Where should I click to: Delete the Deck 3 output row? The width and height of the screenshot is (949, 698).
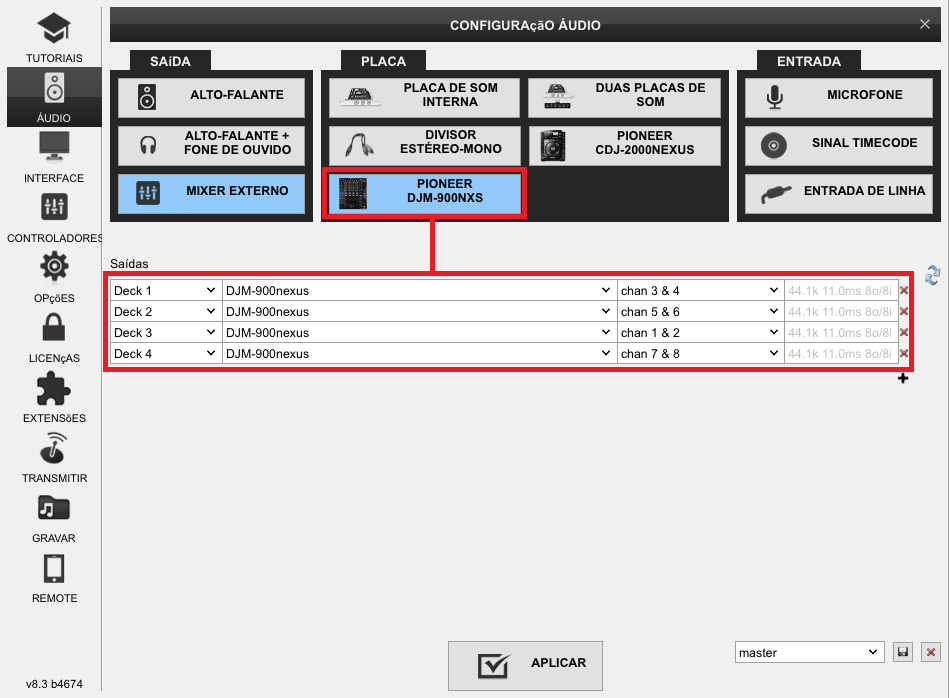coord(904,332)
